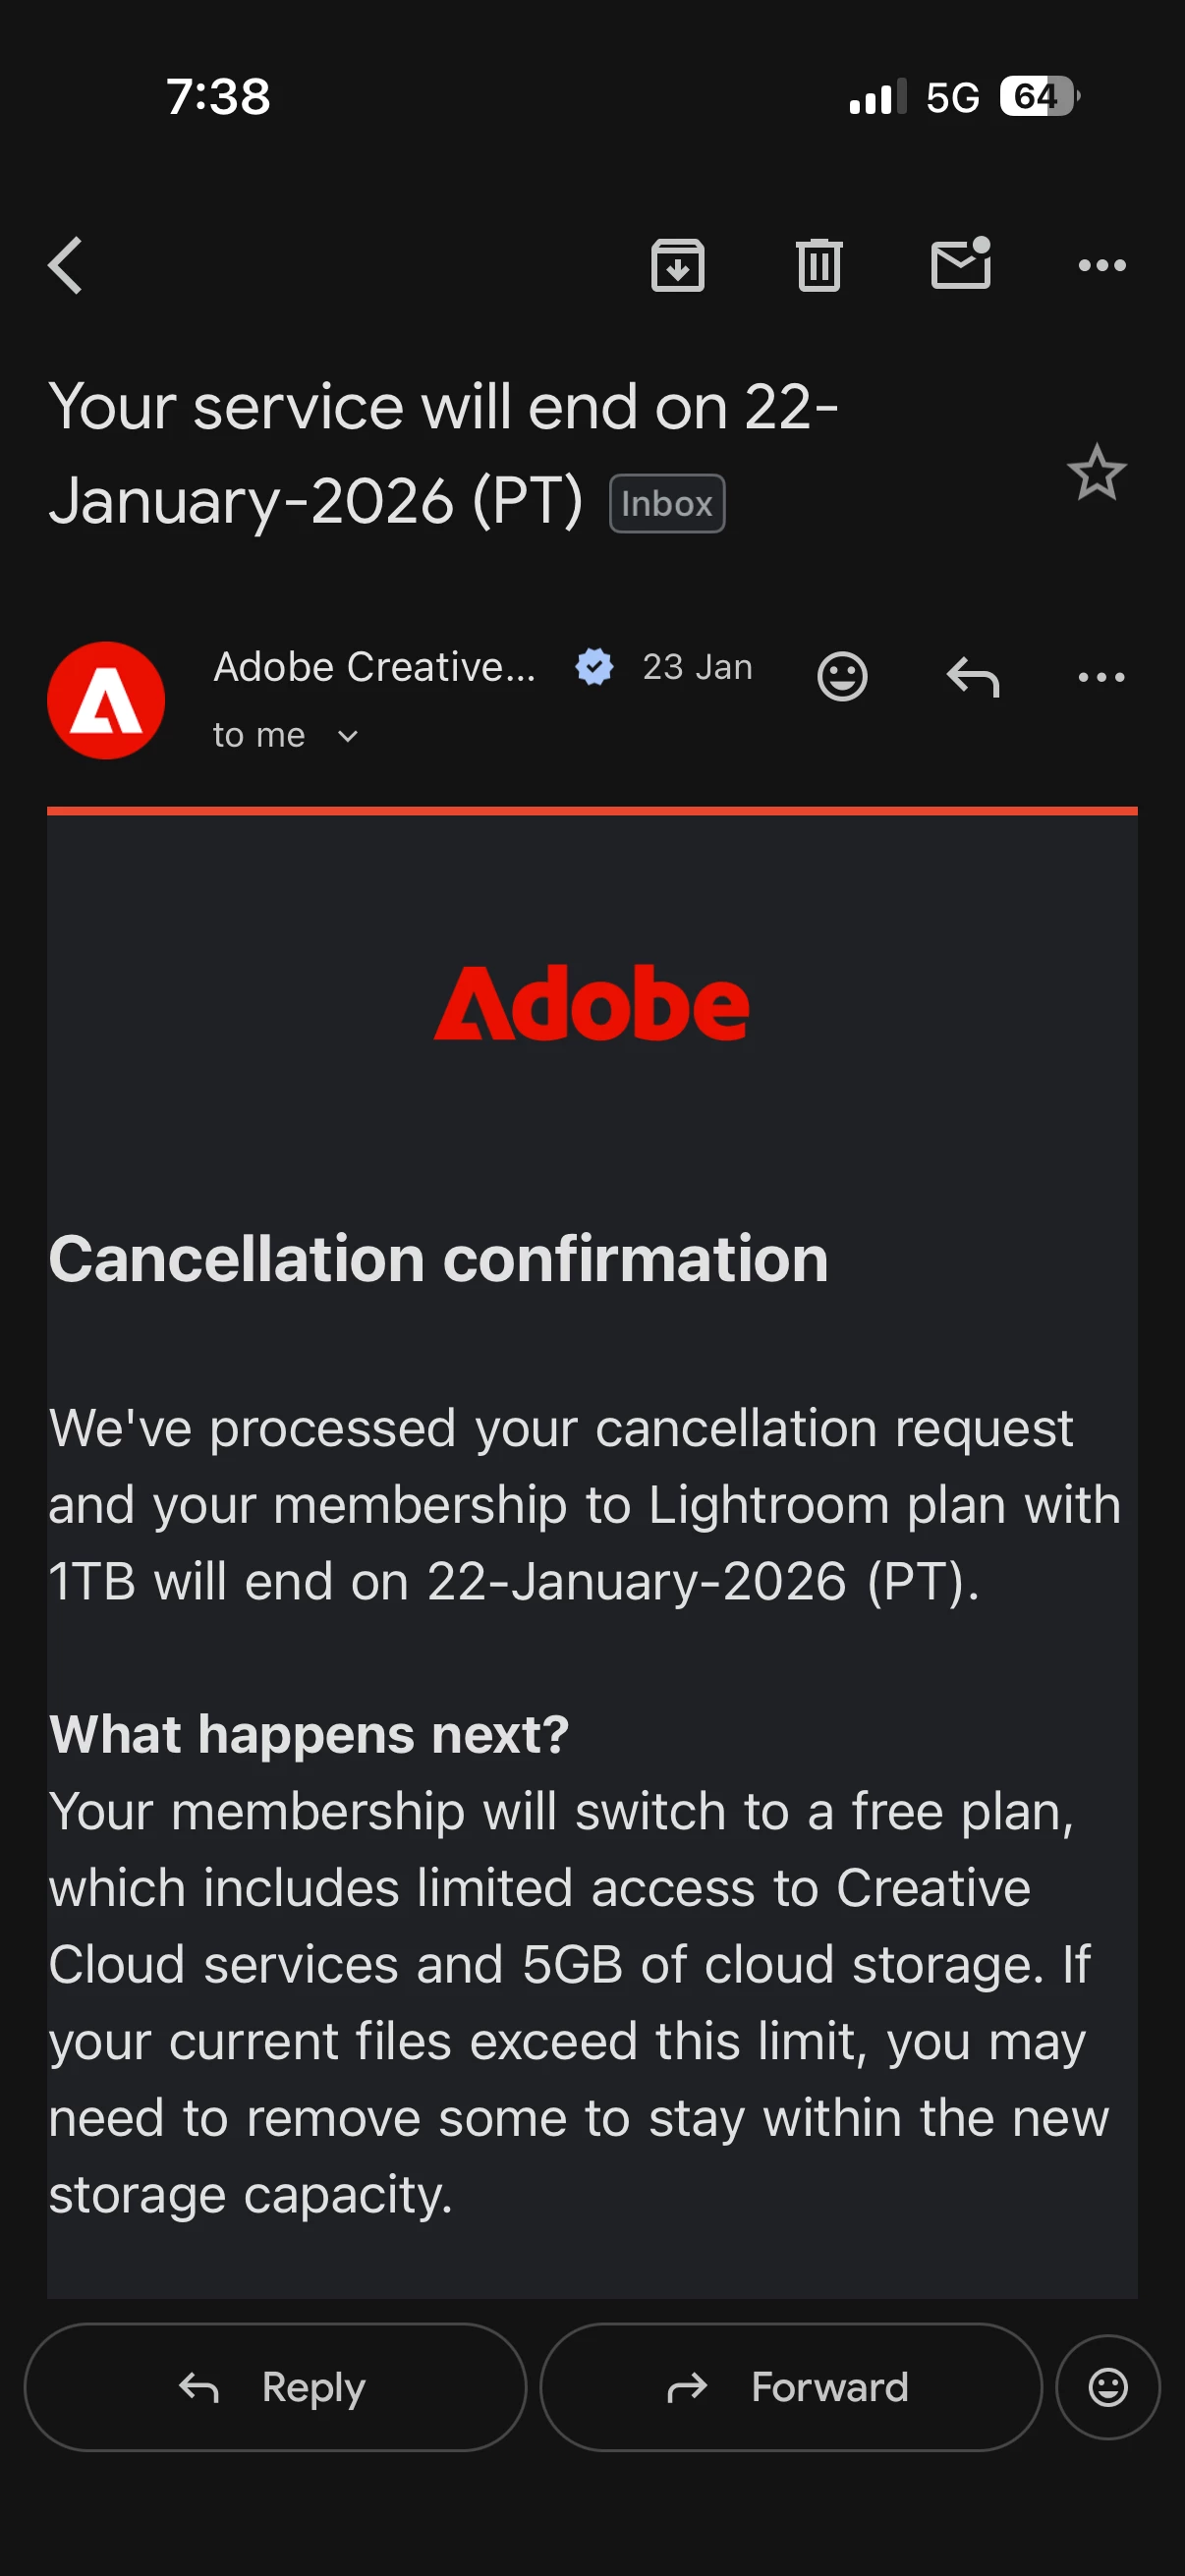This screenshot has width=1185, height=2576.
Task: Open top toolbar more options menu
Action: [x=1101, y=266]
